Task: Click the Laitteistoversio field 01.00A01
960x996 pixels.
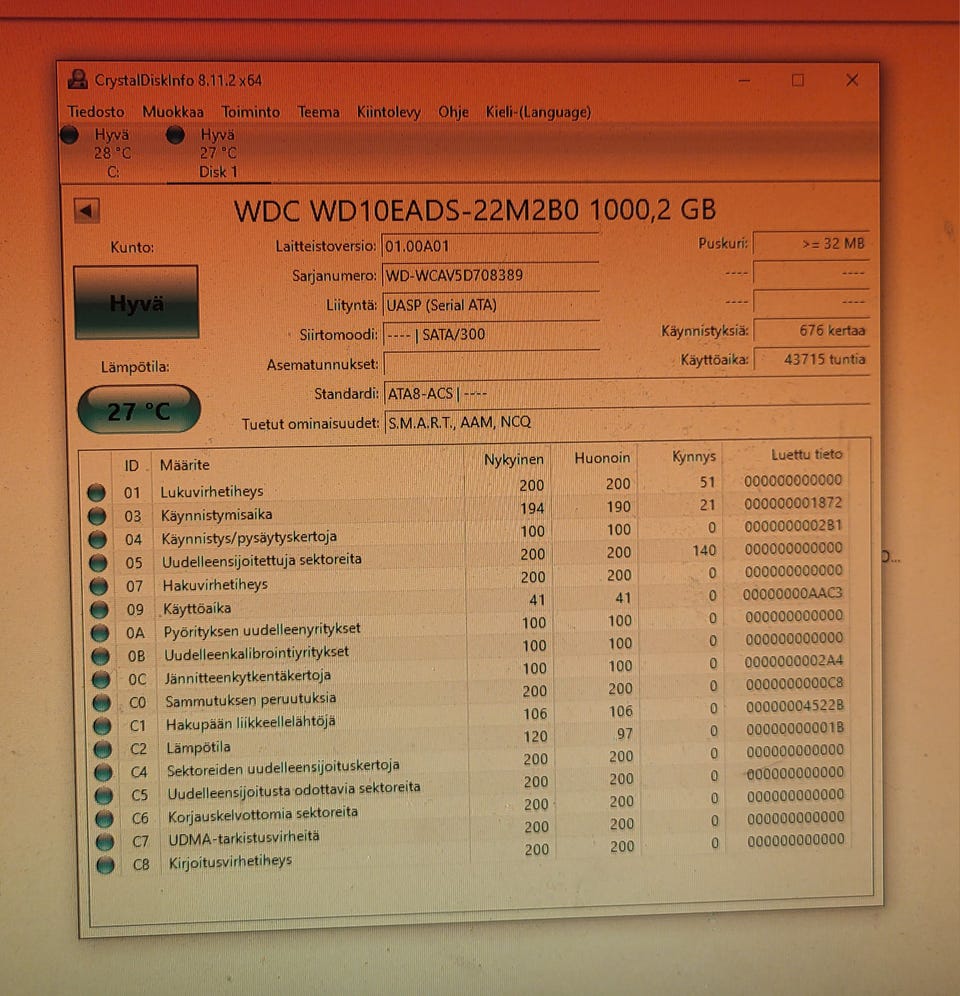Action: (490, 246)
